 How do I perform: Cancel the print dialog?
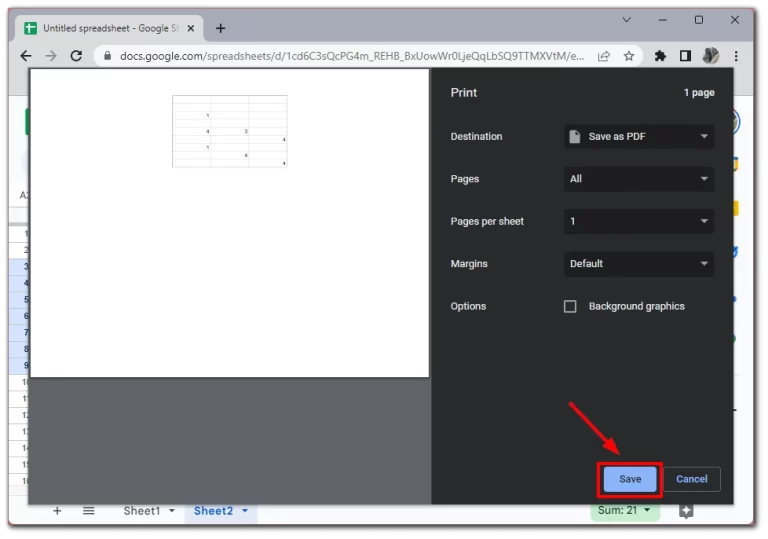(691, 479)
